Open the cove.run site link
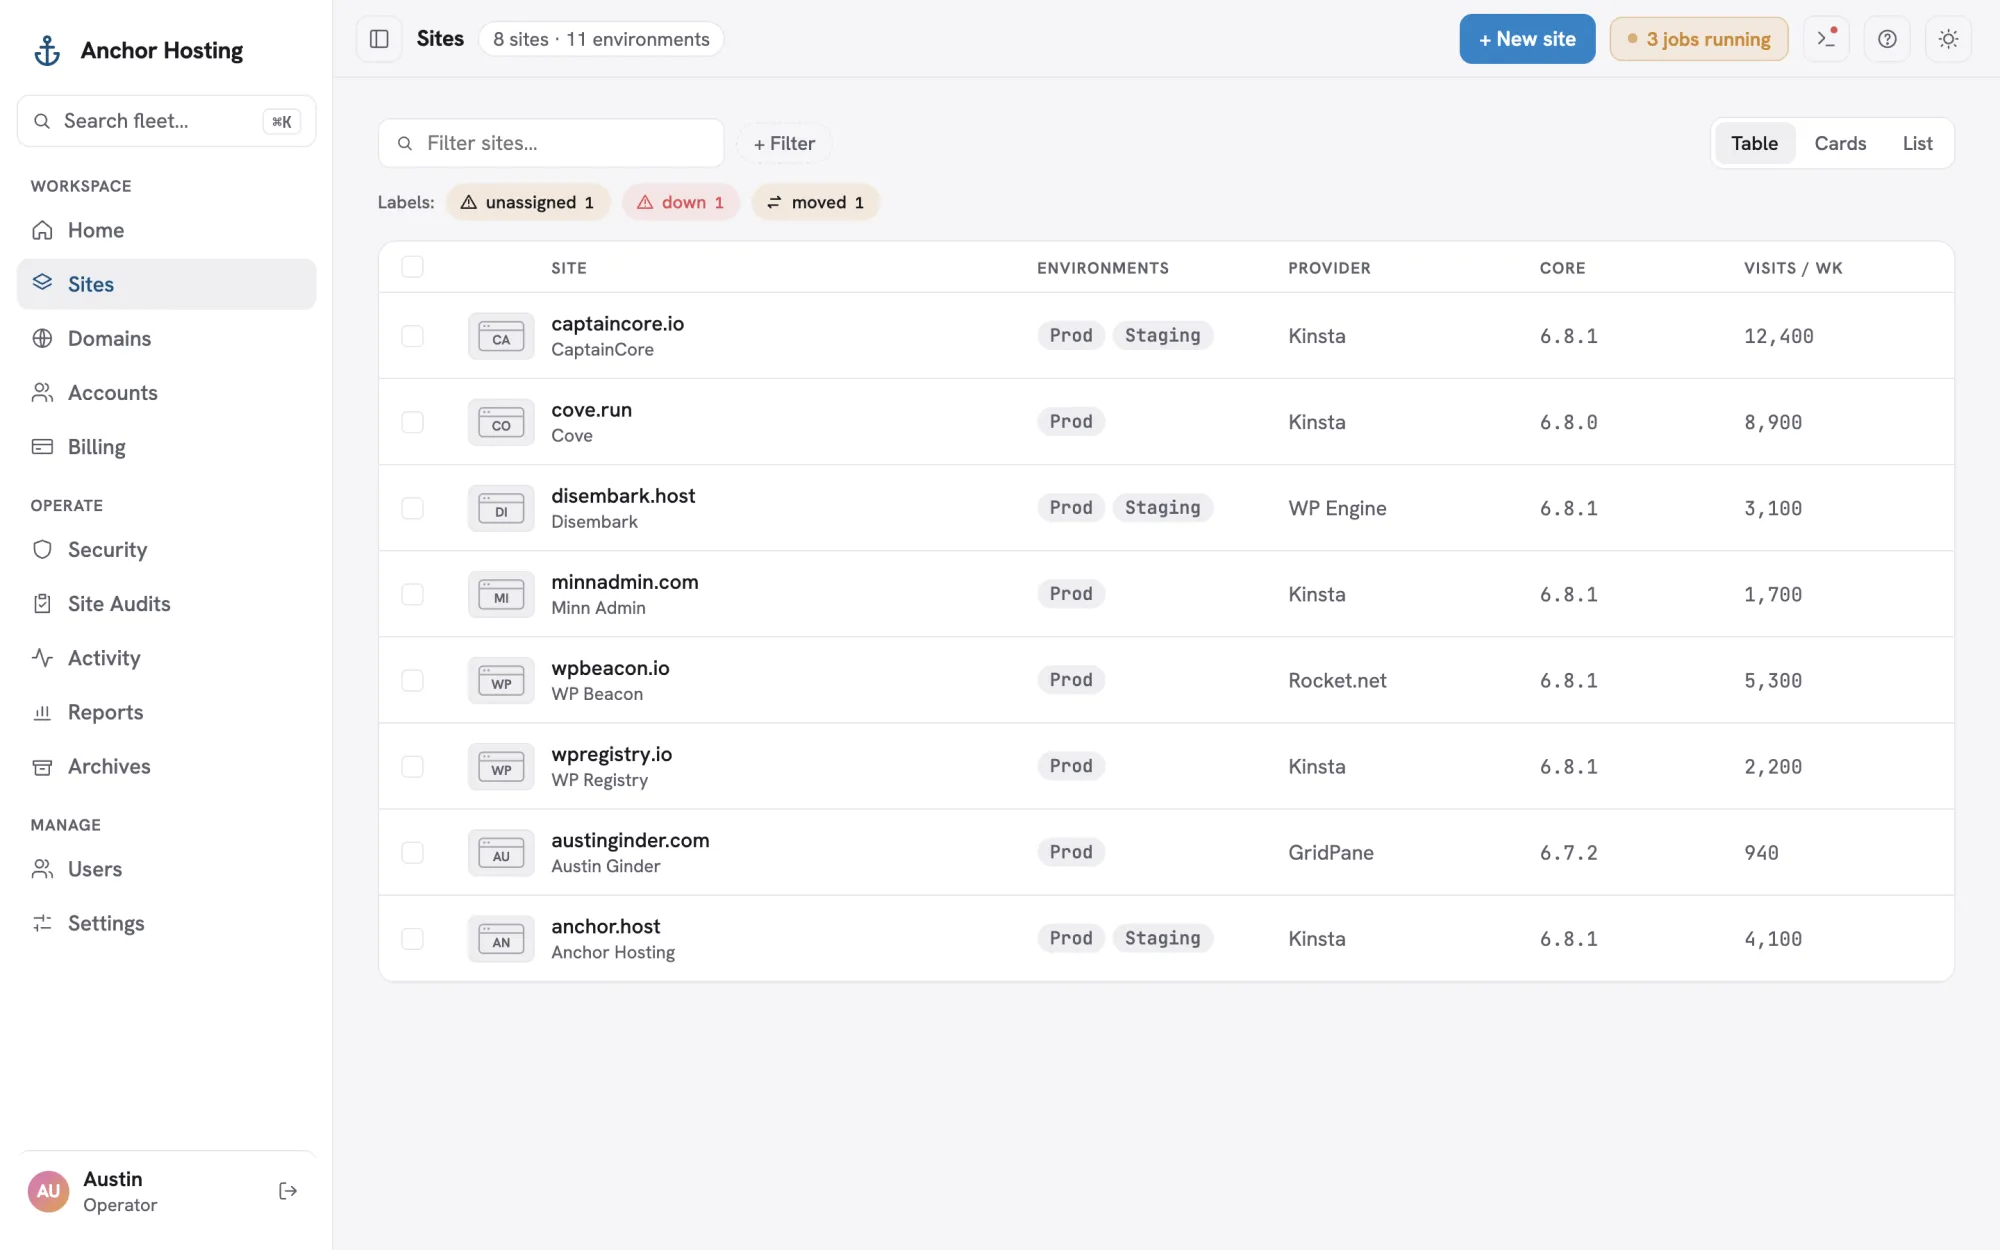 click(x=591, y=409)
